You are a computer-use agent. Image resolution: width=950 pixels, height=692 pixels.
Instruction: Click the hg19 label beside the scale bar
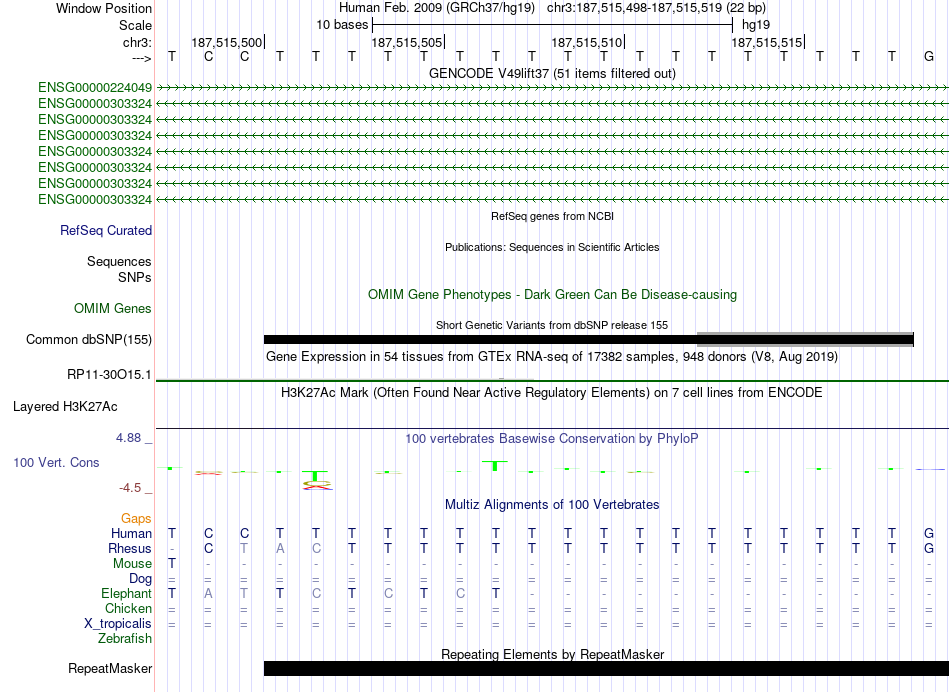(x=756, y=25)
